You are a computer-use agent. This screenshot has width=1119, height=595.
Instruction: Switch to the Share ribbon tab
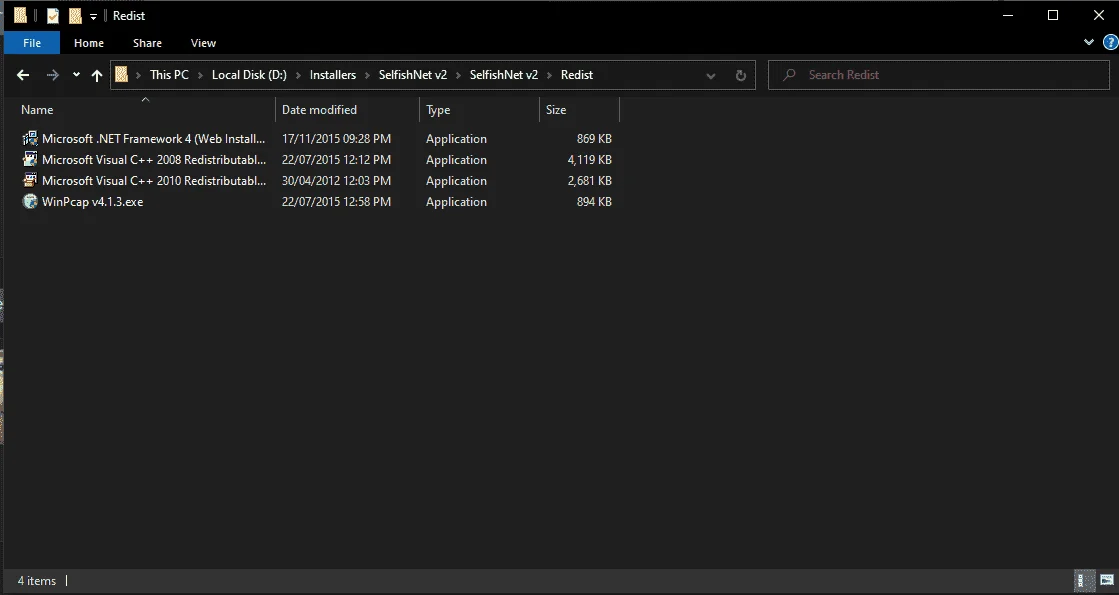[147, 43]
